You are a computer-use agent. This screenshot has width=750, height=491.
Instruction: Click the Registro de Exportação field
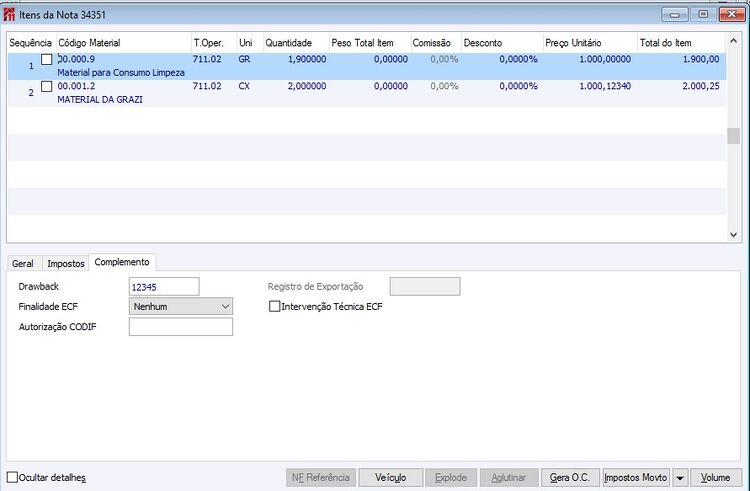pyautogui.click(x=425, y=286)
